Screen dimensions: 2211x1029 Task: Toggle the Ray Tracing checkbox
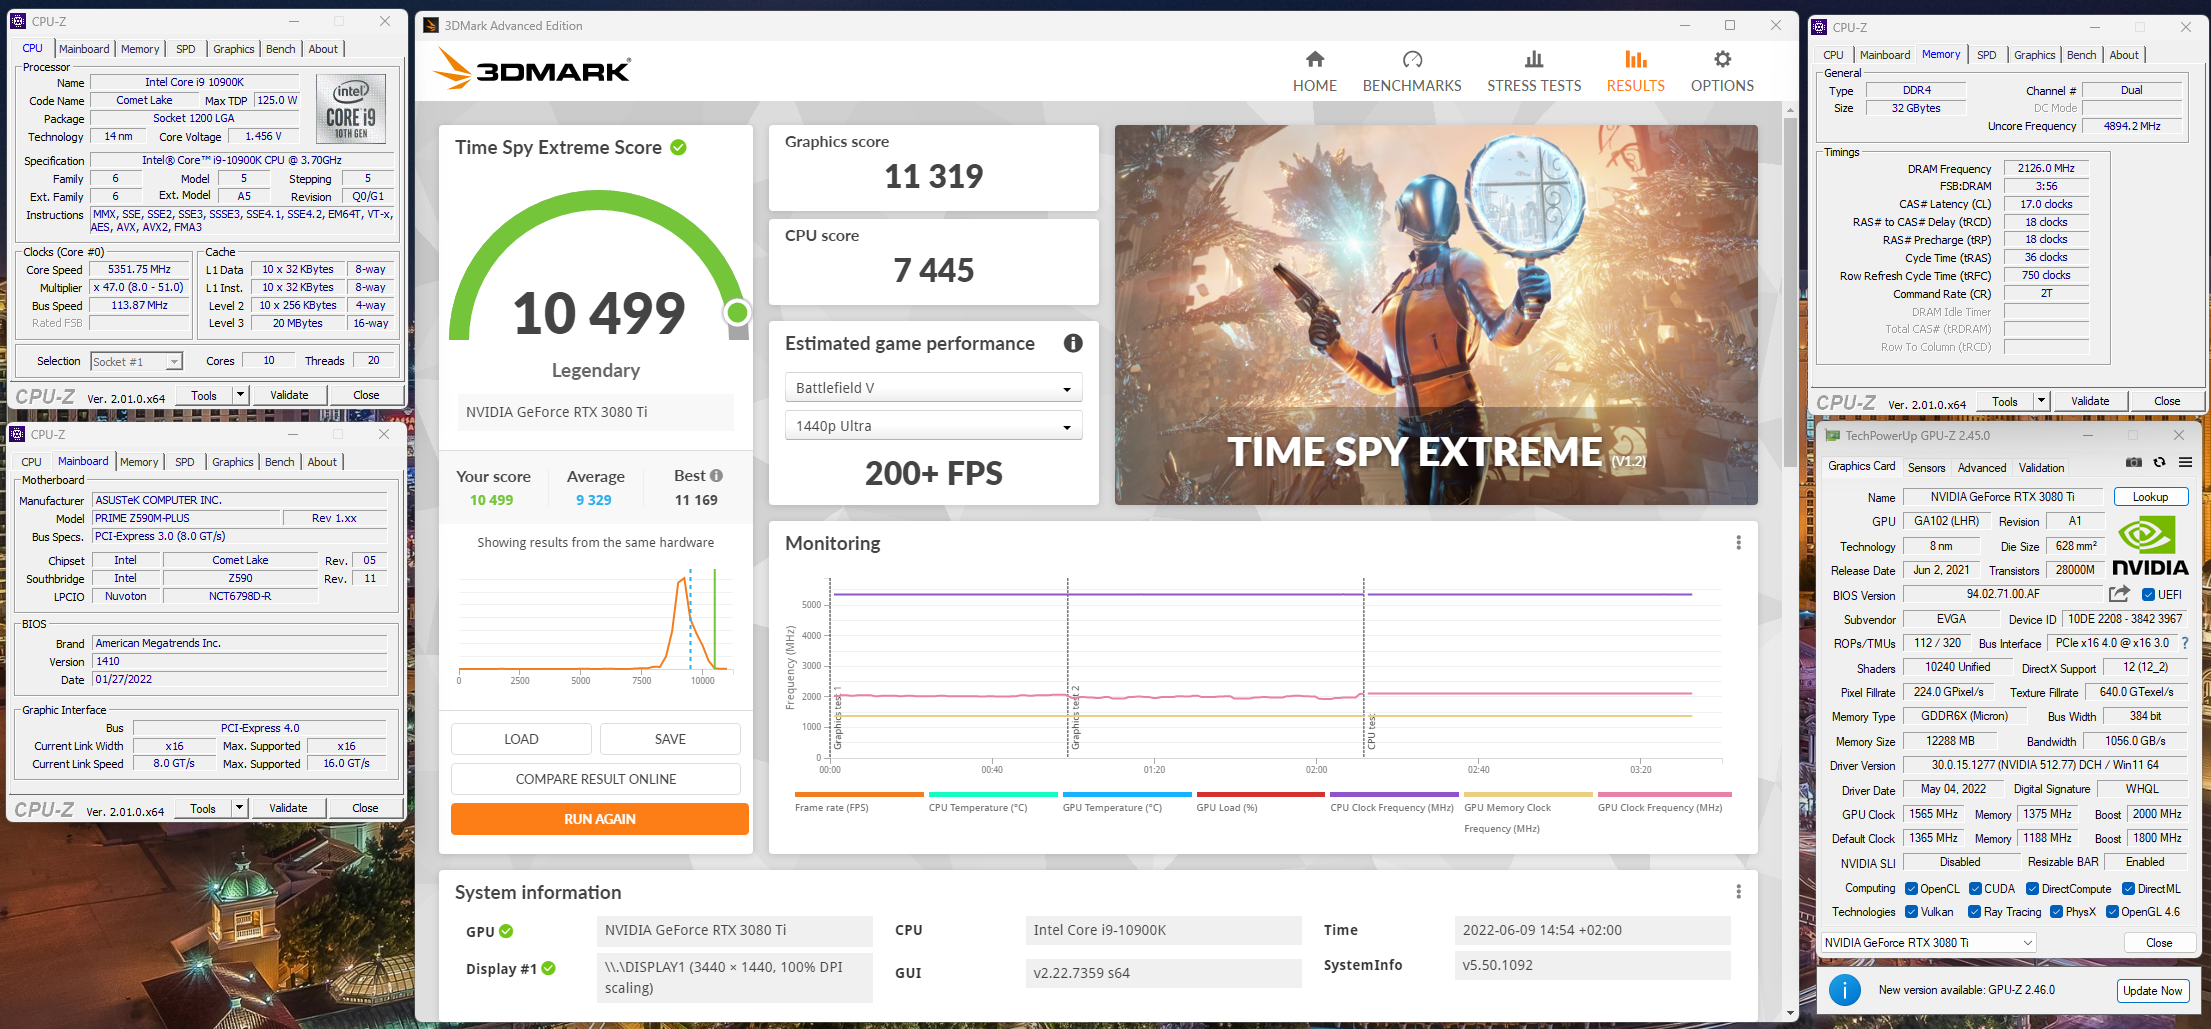point(1974,912)
